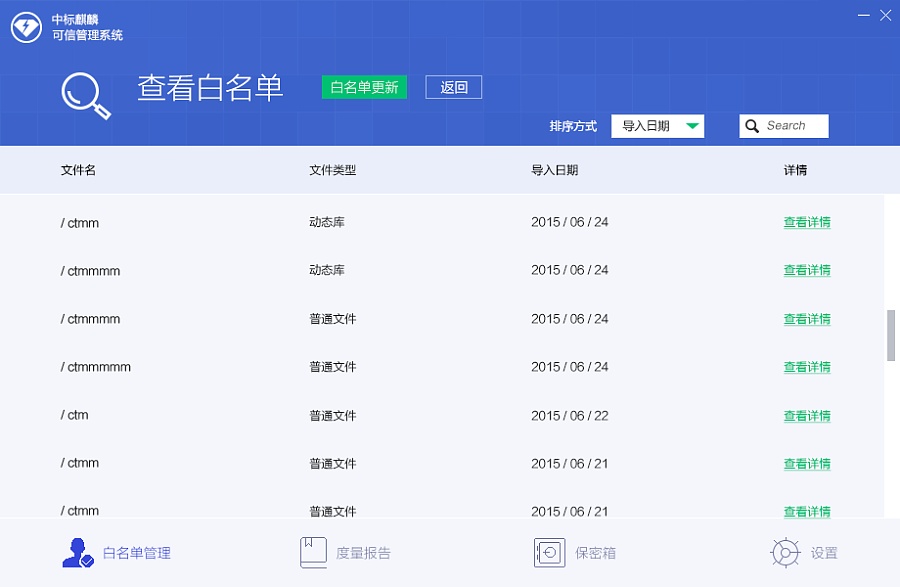Click the 白名单更新 green button
This screenshot has height=587, width=900.
(363, 87)
